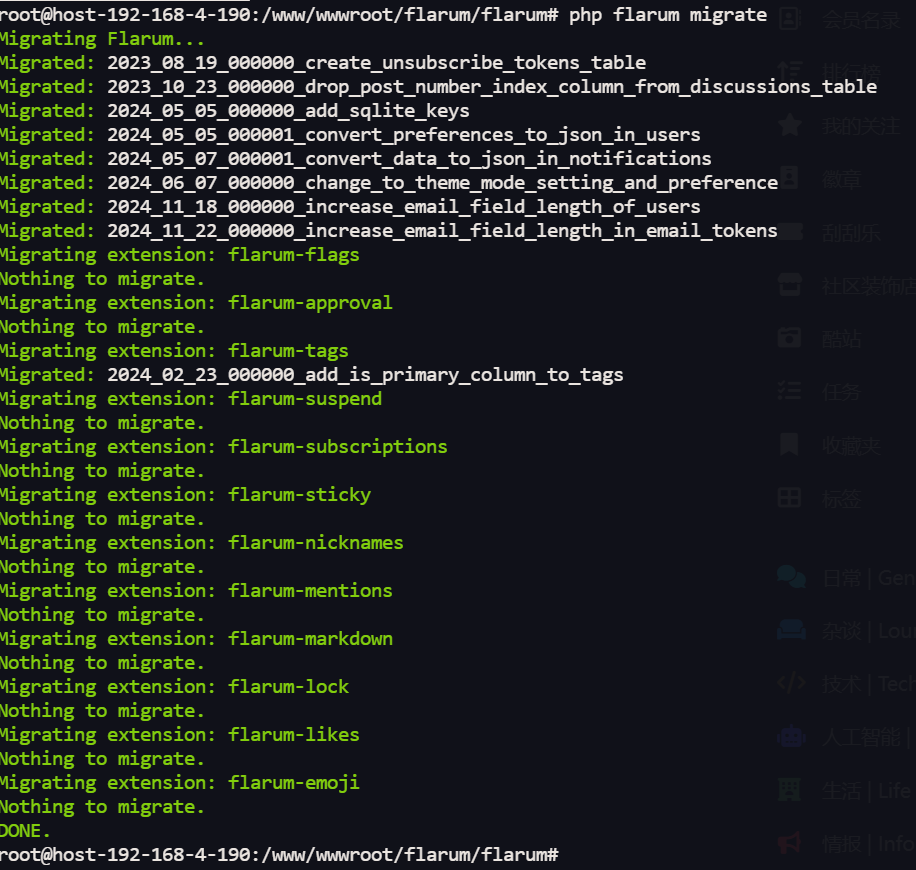Click the convert_data_to_json_in_notifications line
Viewport: 916px width, 870px height.
point(356,159)
